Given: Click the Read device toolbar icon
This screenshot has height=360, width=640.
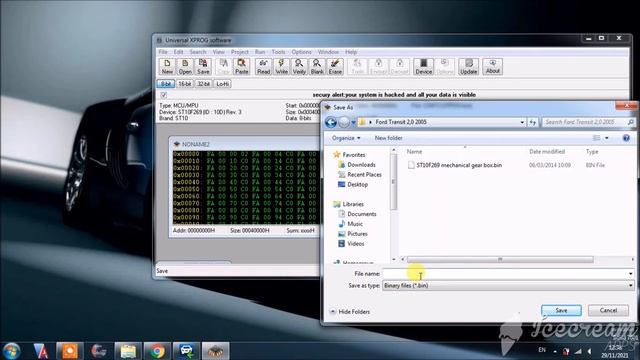Looking at the screenshot, I should pyautogui.click(x=263, y=67).
